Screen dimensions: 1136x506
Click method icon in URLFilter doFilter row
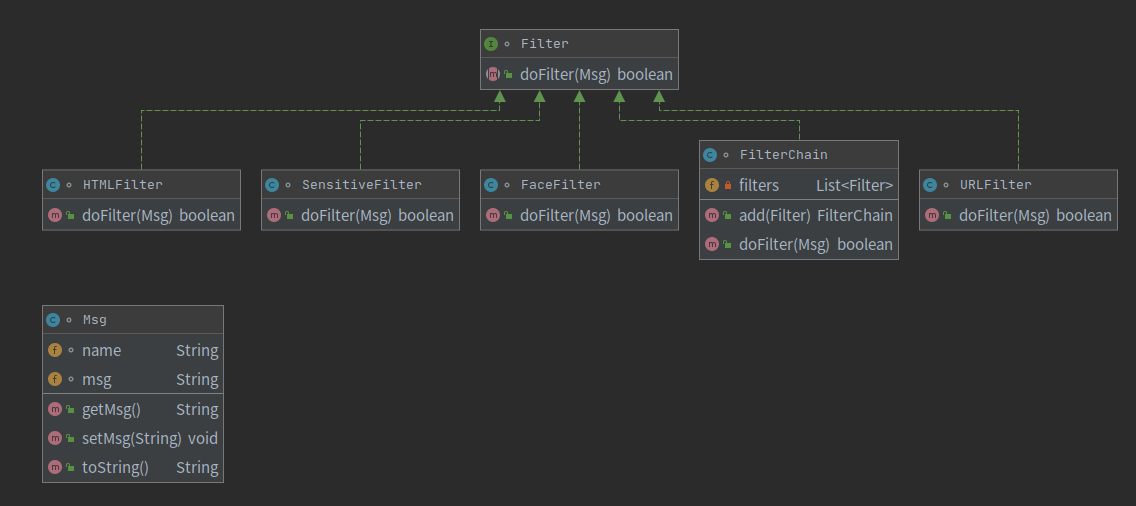[931, 215]
